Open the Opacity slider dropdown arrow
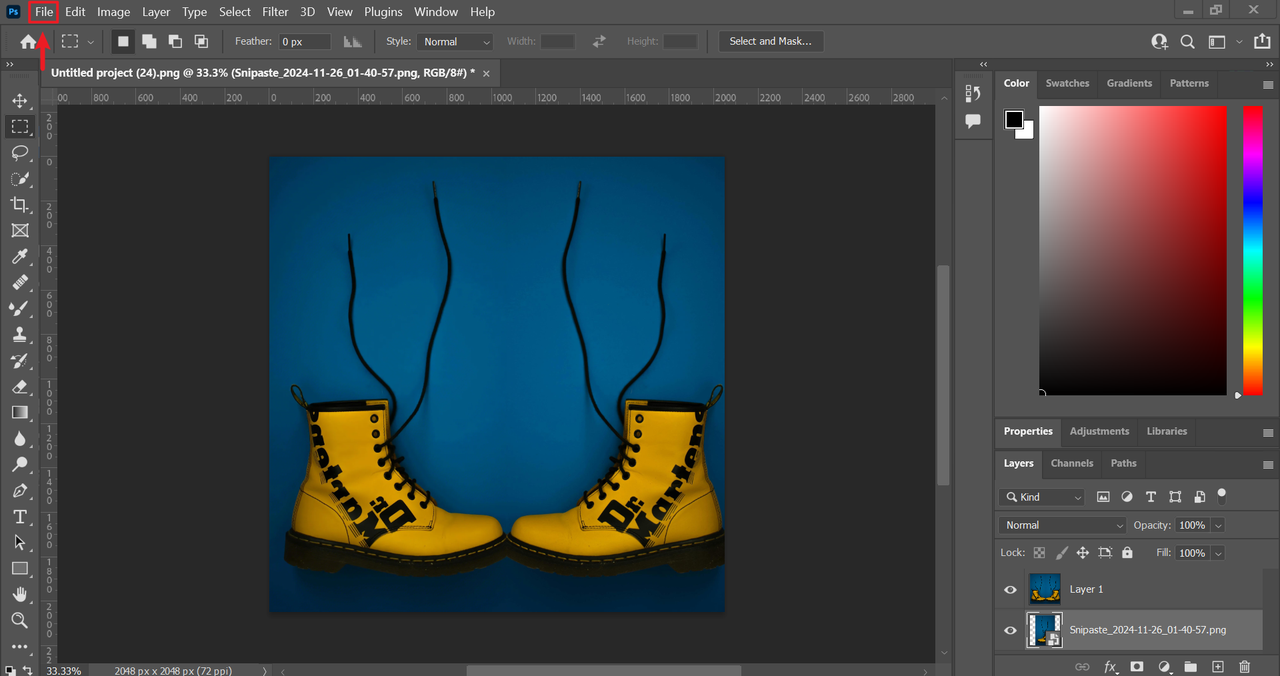 [x=1218, y=525]
